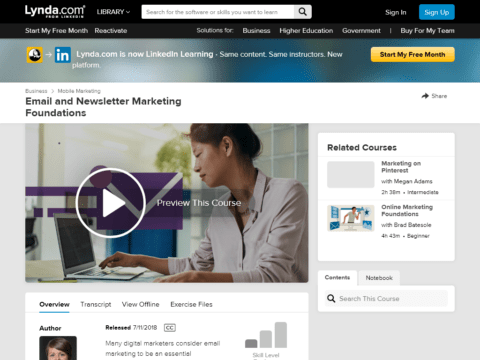The height and width of the screenshot is (360, 480).
Task: Click the course title heading
Action: [x=103, y=107]
